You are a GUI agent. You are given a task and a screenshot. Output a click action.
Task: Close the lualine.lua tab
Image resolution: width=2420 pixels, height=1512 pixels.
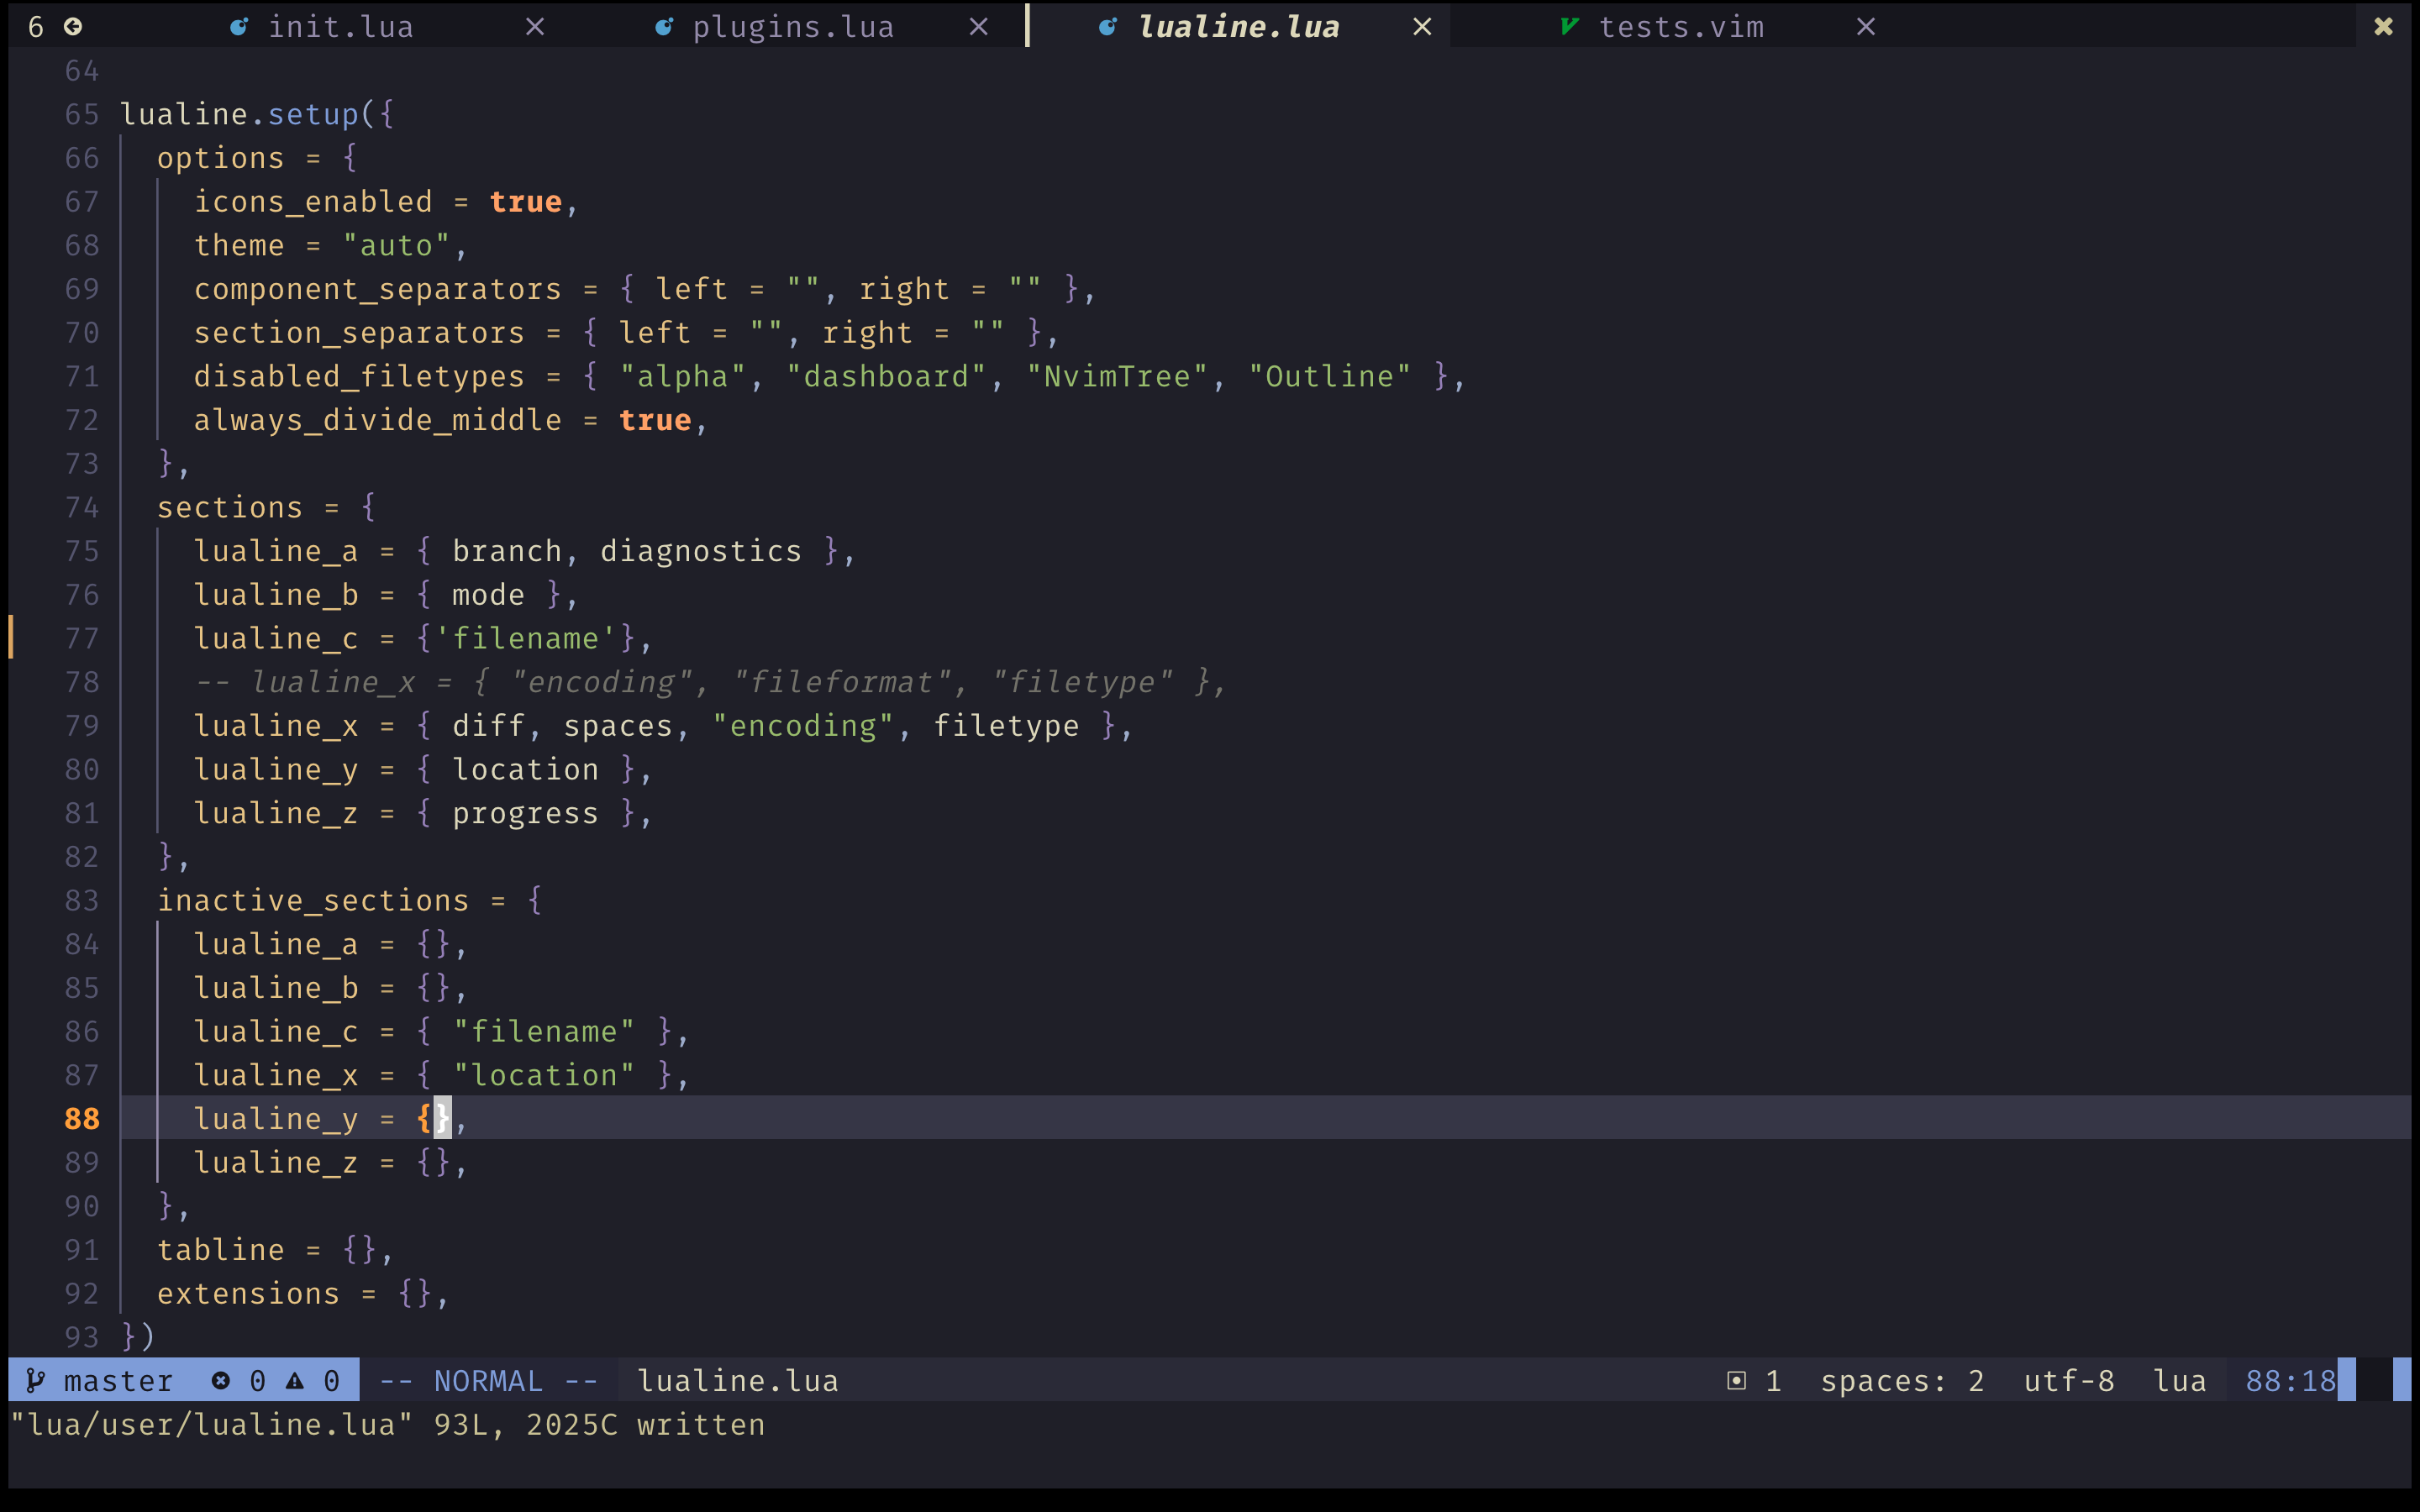pyautogui.click(x=1422, y=27)
